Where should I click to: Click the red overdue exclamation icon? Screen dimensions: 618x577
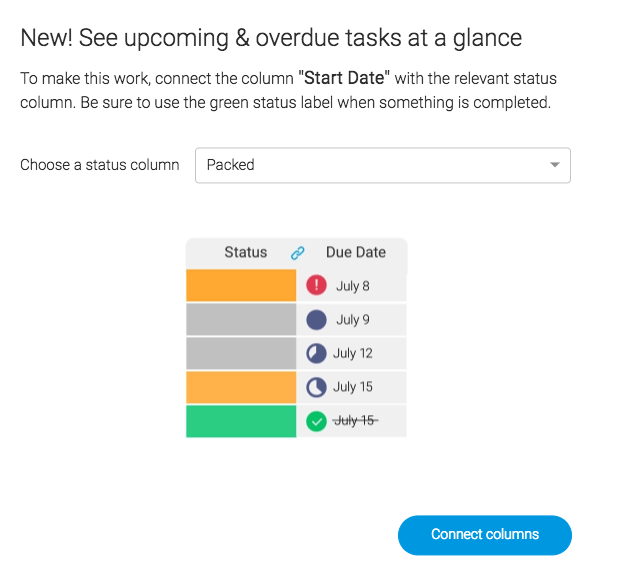[x=316, y=285]
